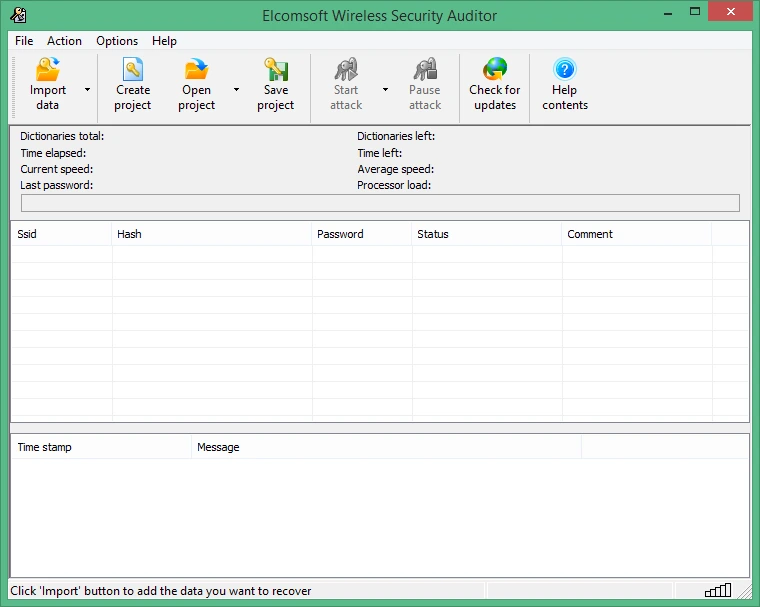Click the 'Current speed:' label
Screen dimensions: 760x607
57,169
